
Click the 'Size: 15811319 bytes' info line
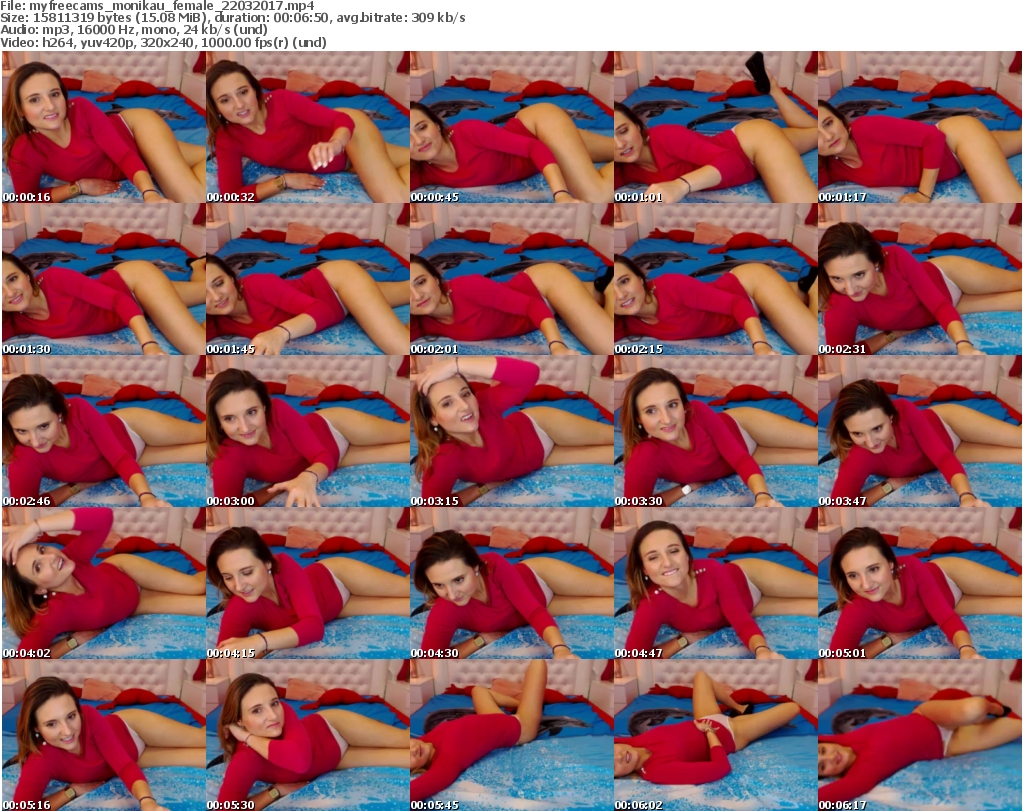pyautogui.click(x=232, y=18)
